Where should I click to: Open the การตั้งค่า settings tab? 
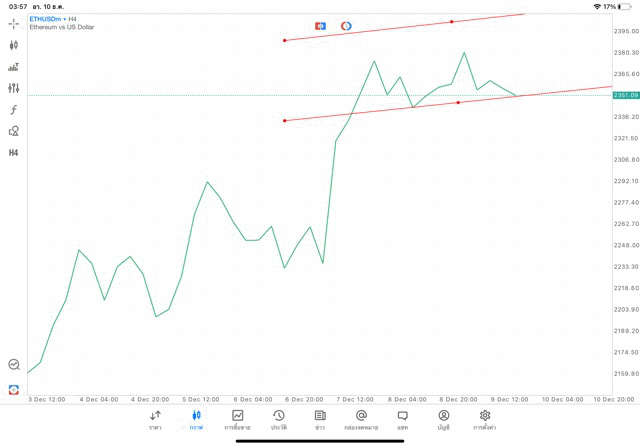click(485, 420)
